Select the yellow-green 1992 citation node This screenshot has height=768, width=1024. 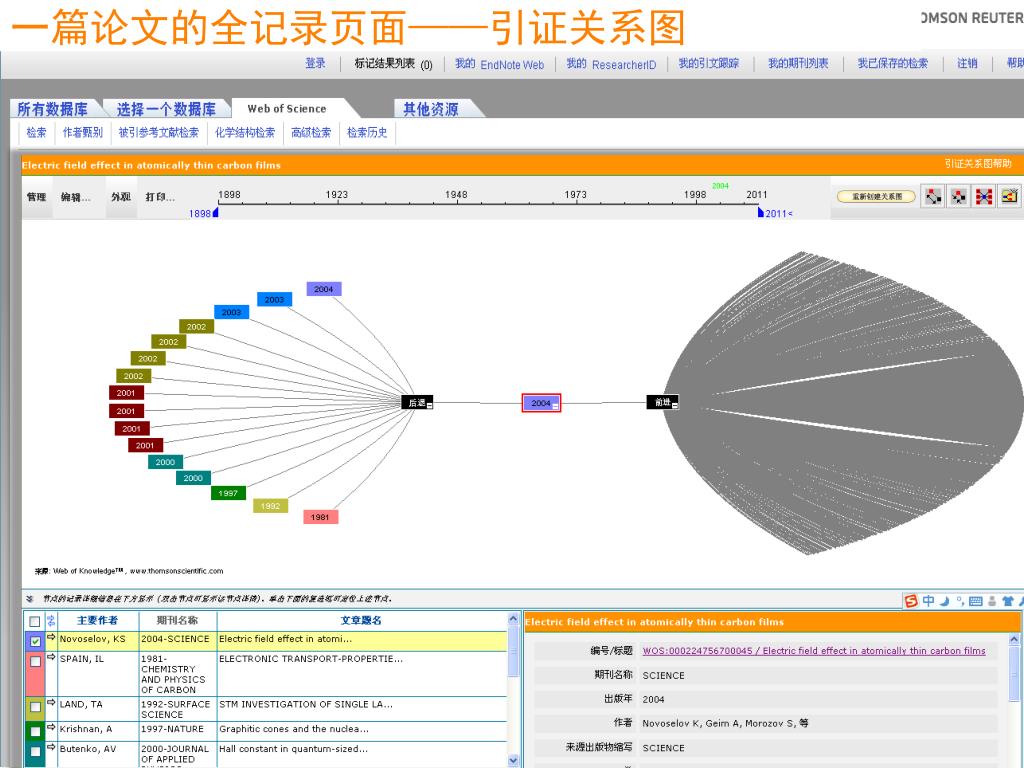270,505
